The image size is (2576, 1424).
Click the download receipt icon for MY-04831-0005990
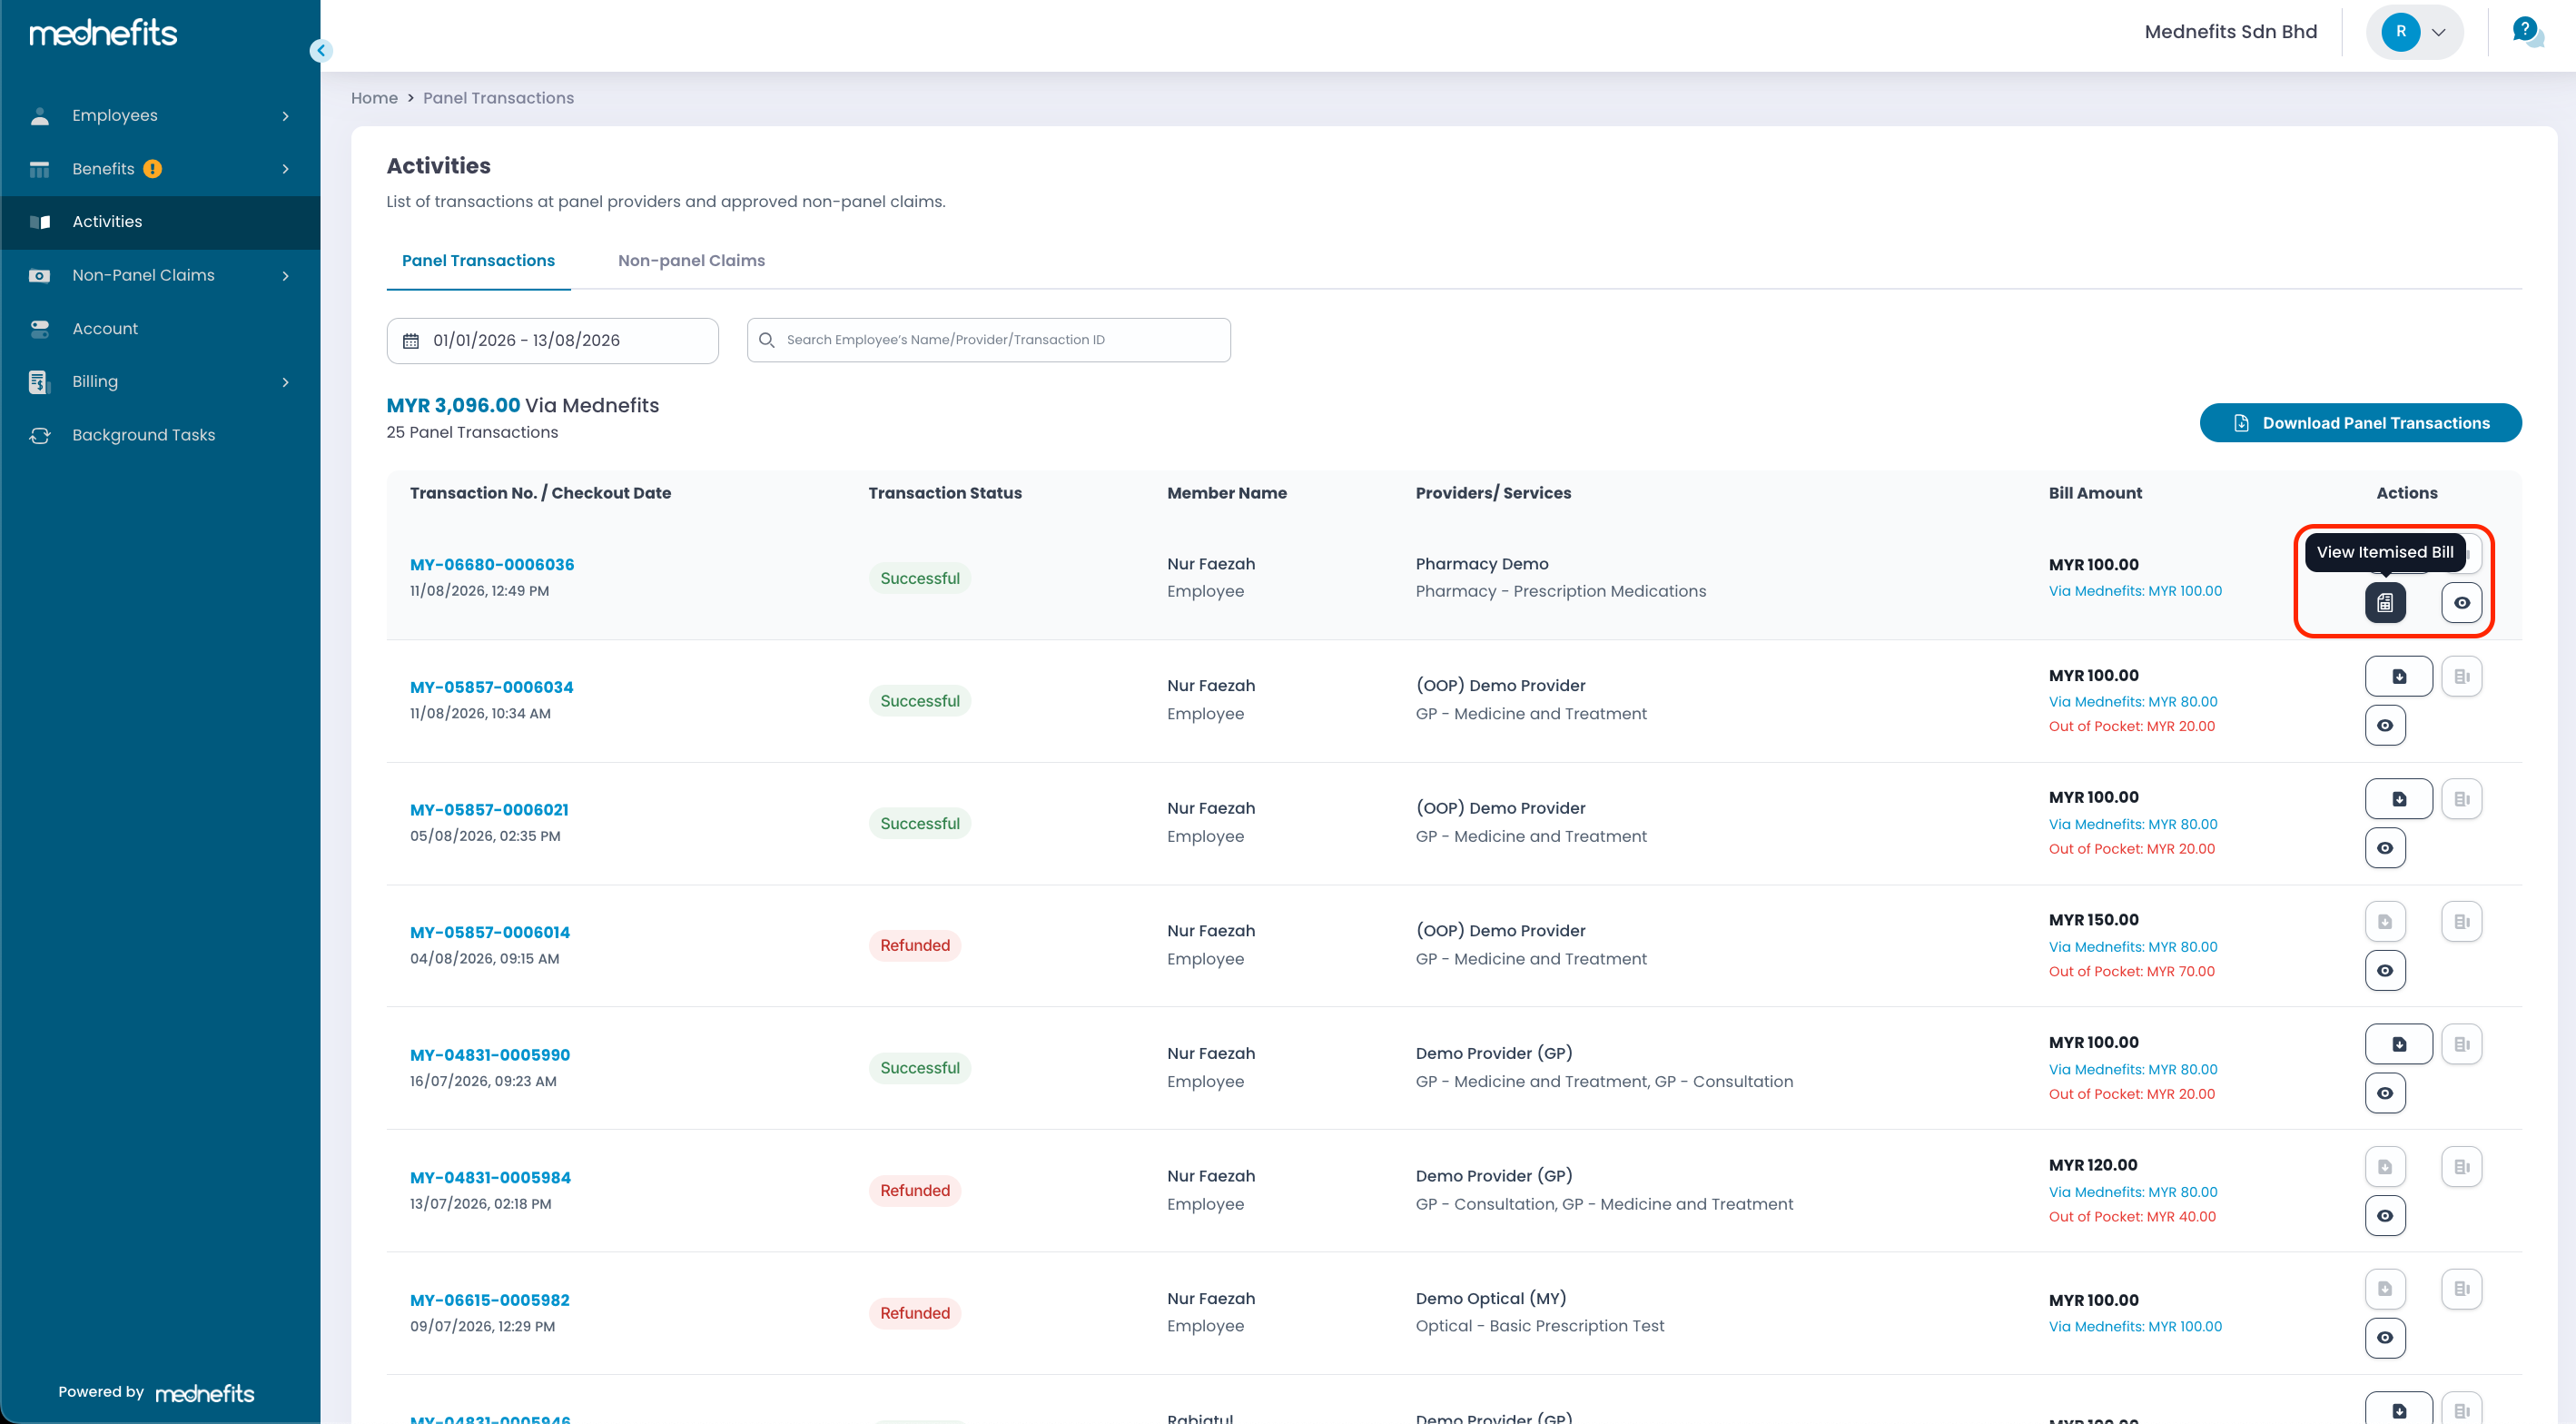(x=2398, y=1044)
